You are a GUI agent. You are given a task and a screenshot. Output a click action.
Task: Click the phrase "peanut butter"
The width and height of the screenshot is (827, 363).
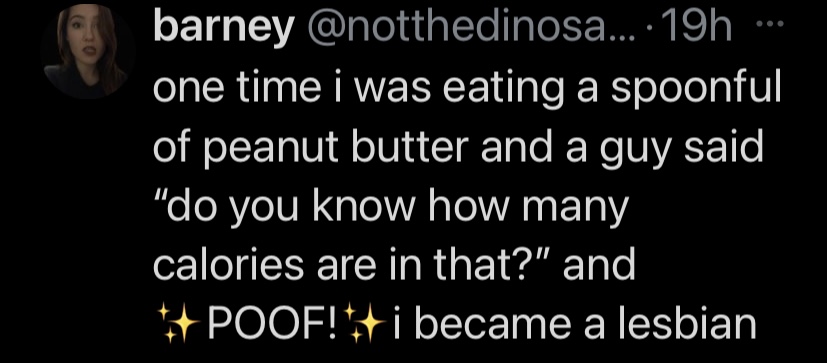tap(337, 149)
